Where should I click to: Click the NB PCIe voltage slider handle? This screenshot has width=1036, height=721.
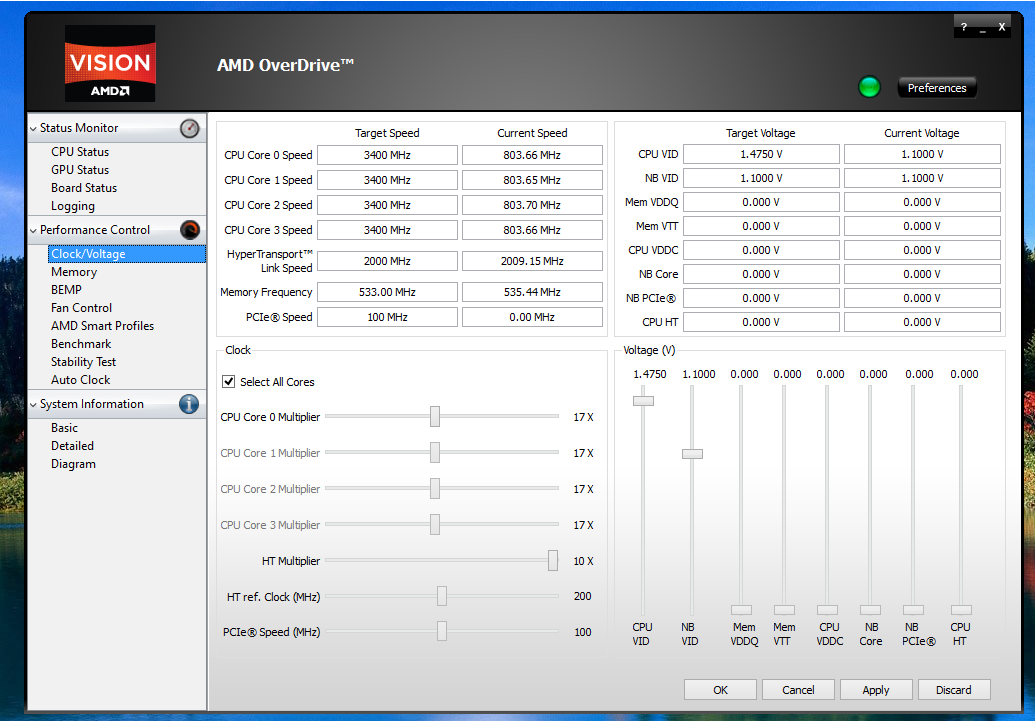coord(913,610)
